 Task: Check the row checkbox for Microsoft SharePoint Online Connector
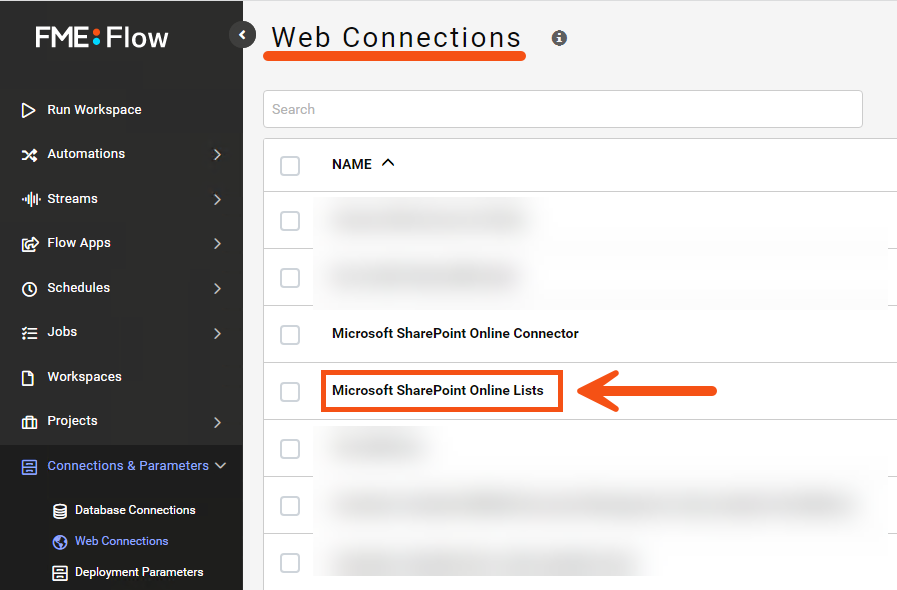pyautogui.click(x=289, y=335)
